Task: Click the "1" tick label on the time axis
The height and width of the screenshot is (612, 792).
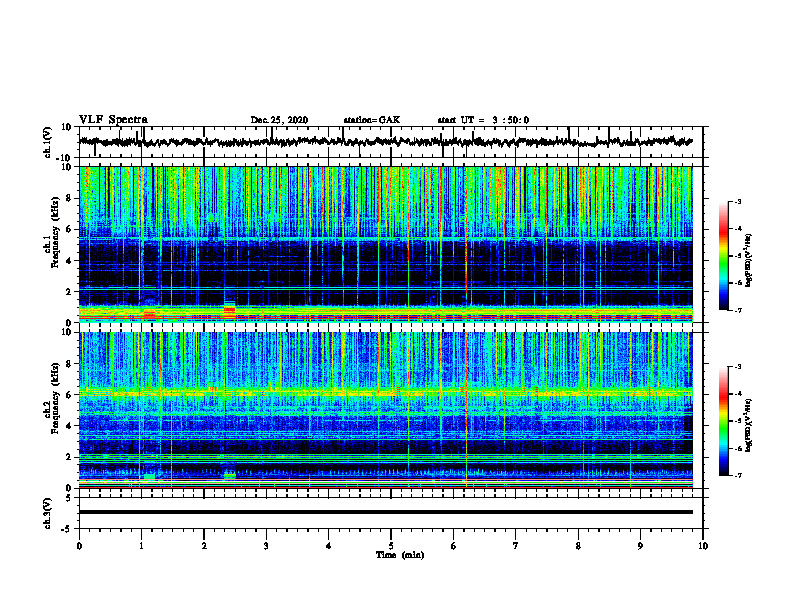Action: tap(141, 546)
